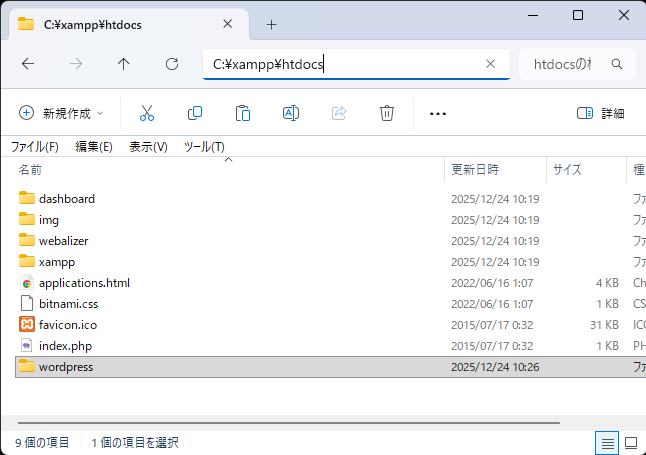Click the Copy icon in toolbar
Viewport: 646px width, 455px height.
pyautogui.click(x=195, y=113)
